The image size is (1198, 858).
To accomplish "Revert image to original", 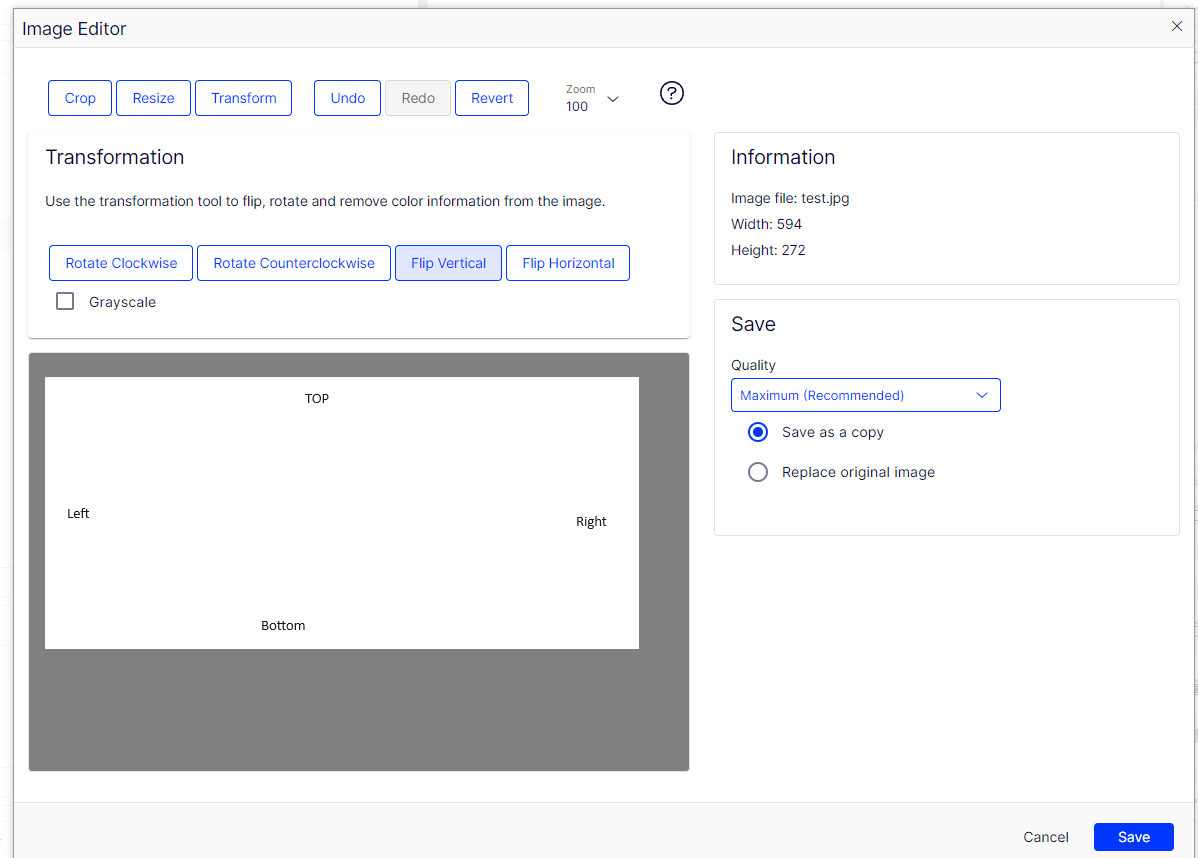I will click(x=491, y=98).
